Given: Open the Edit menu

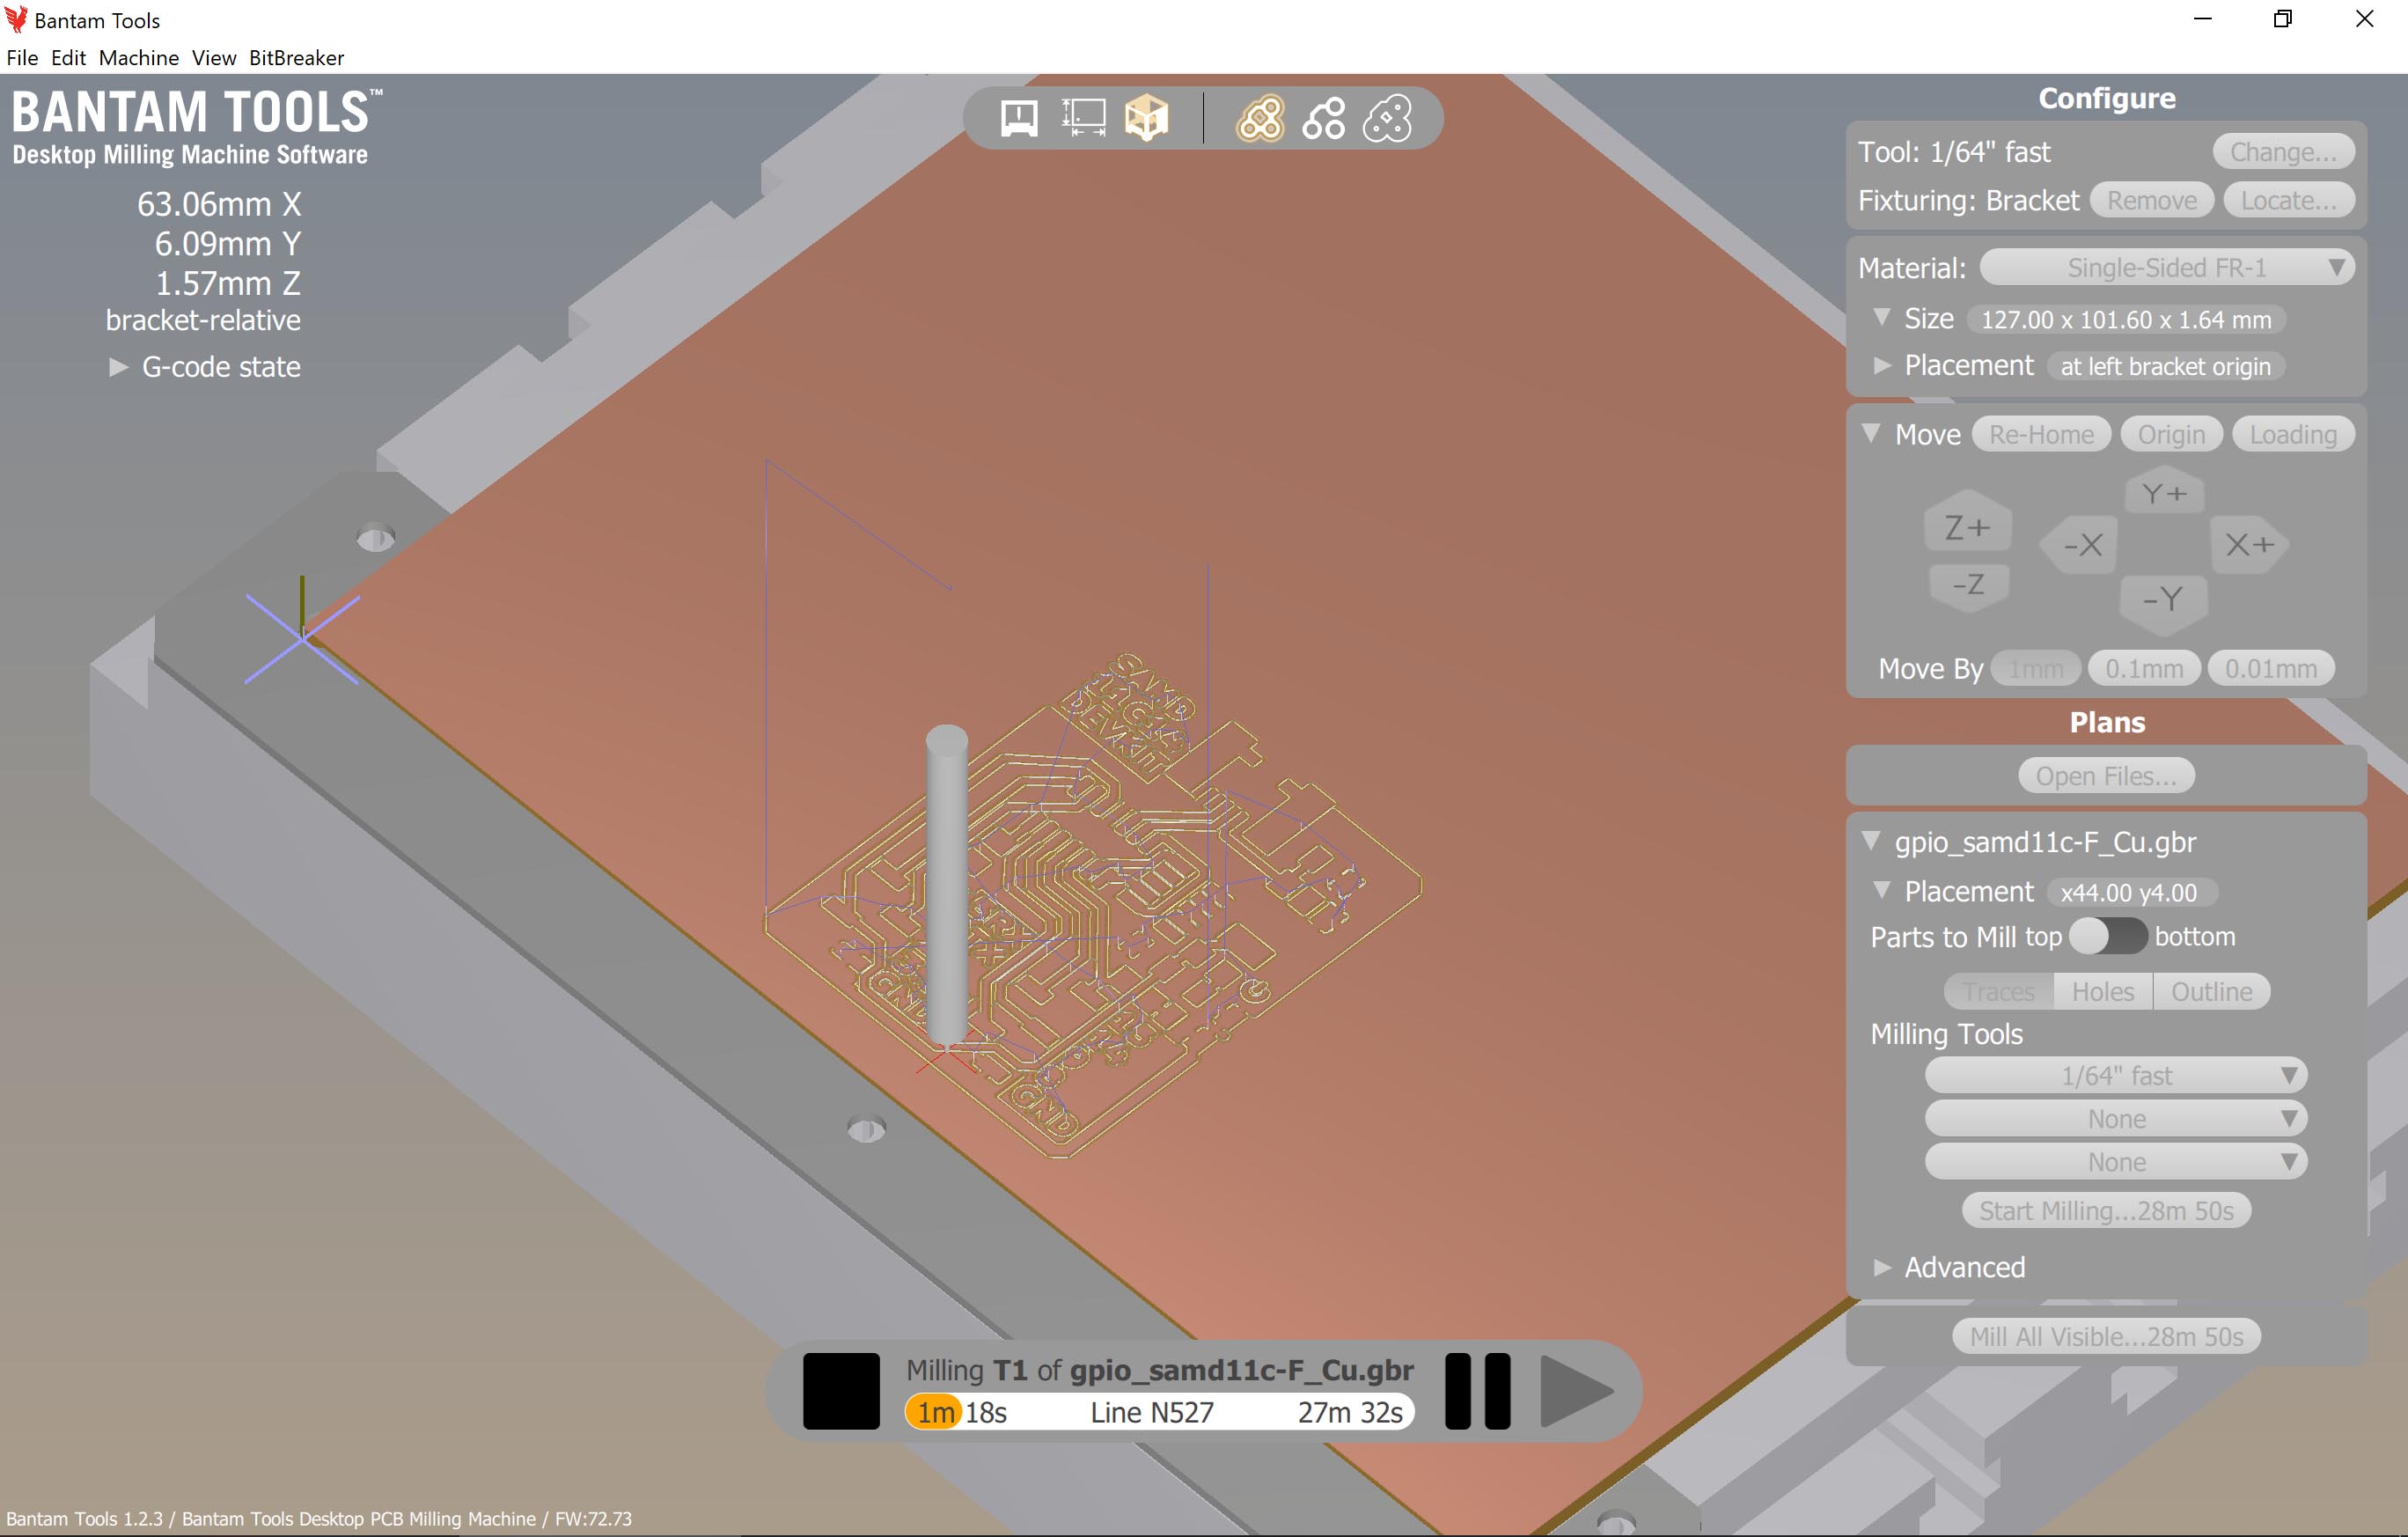Looking at the screenshot, I should tap(68, 57).
